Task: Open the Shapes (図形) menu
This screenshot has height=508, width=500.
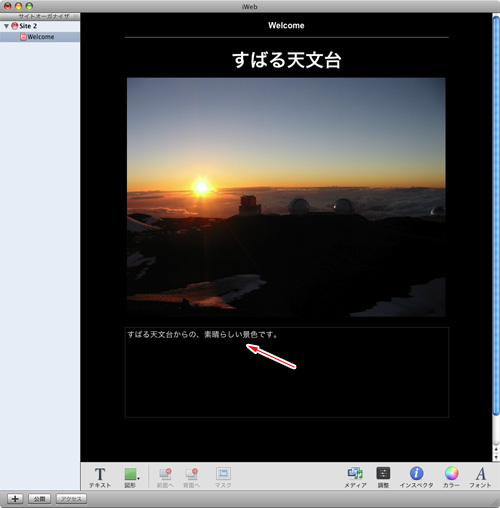Action: click(131, 477)
